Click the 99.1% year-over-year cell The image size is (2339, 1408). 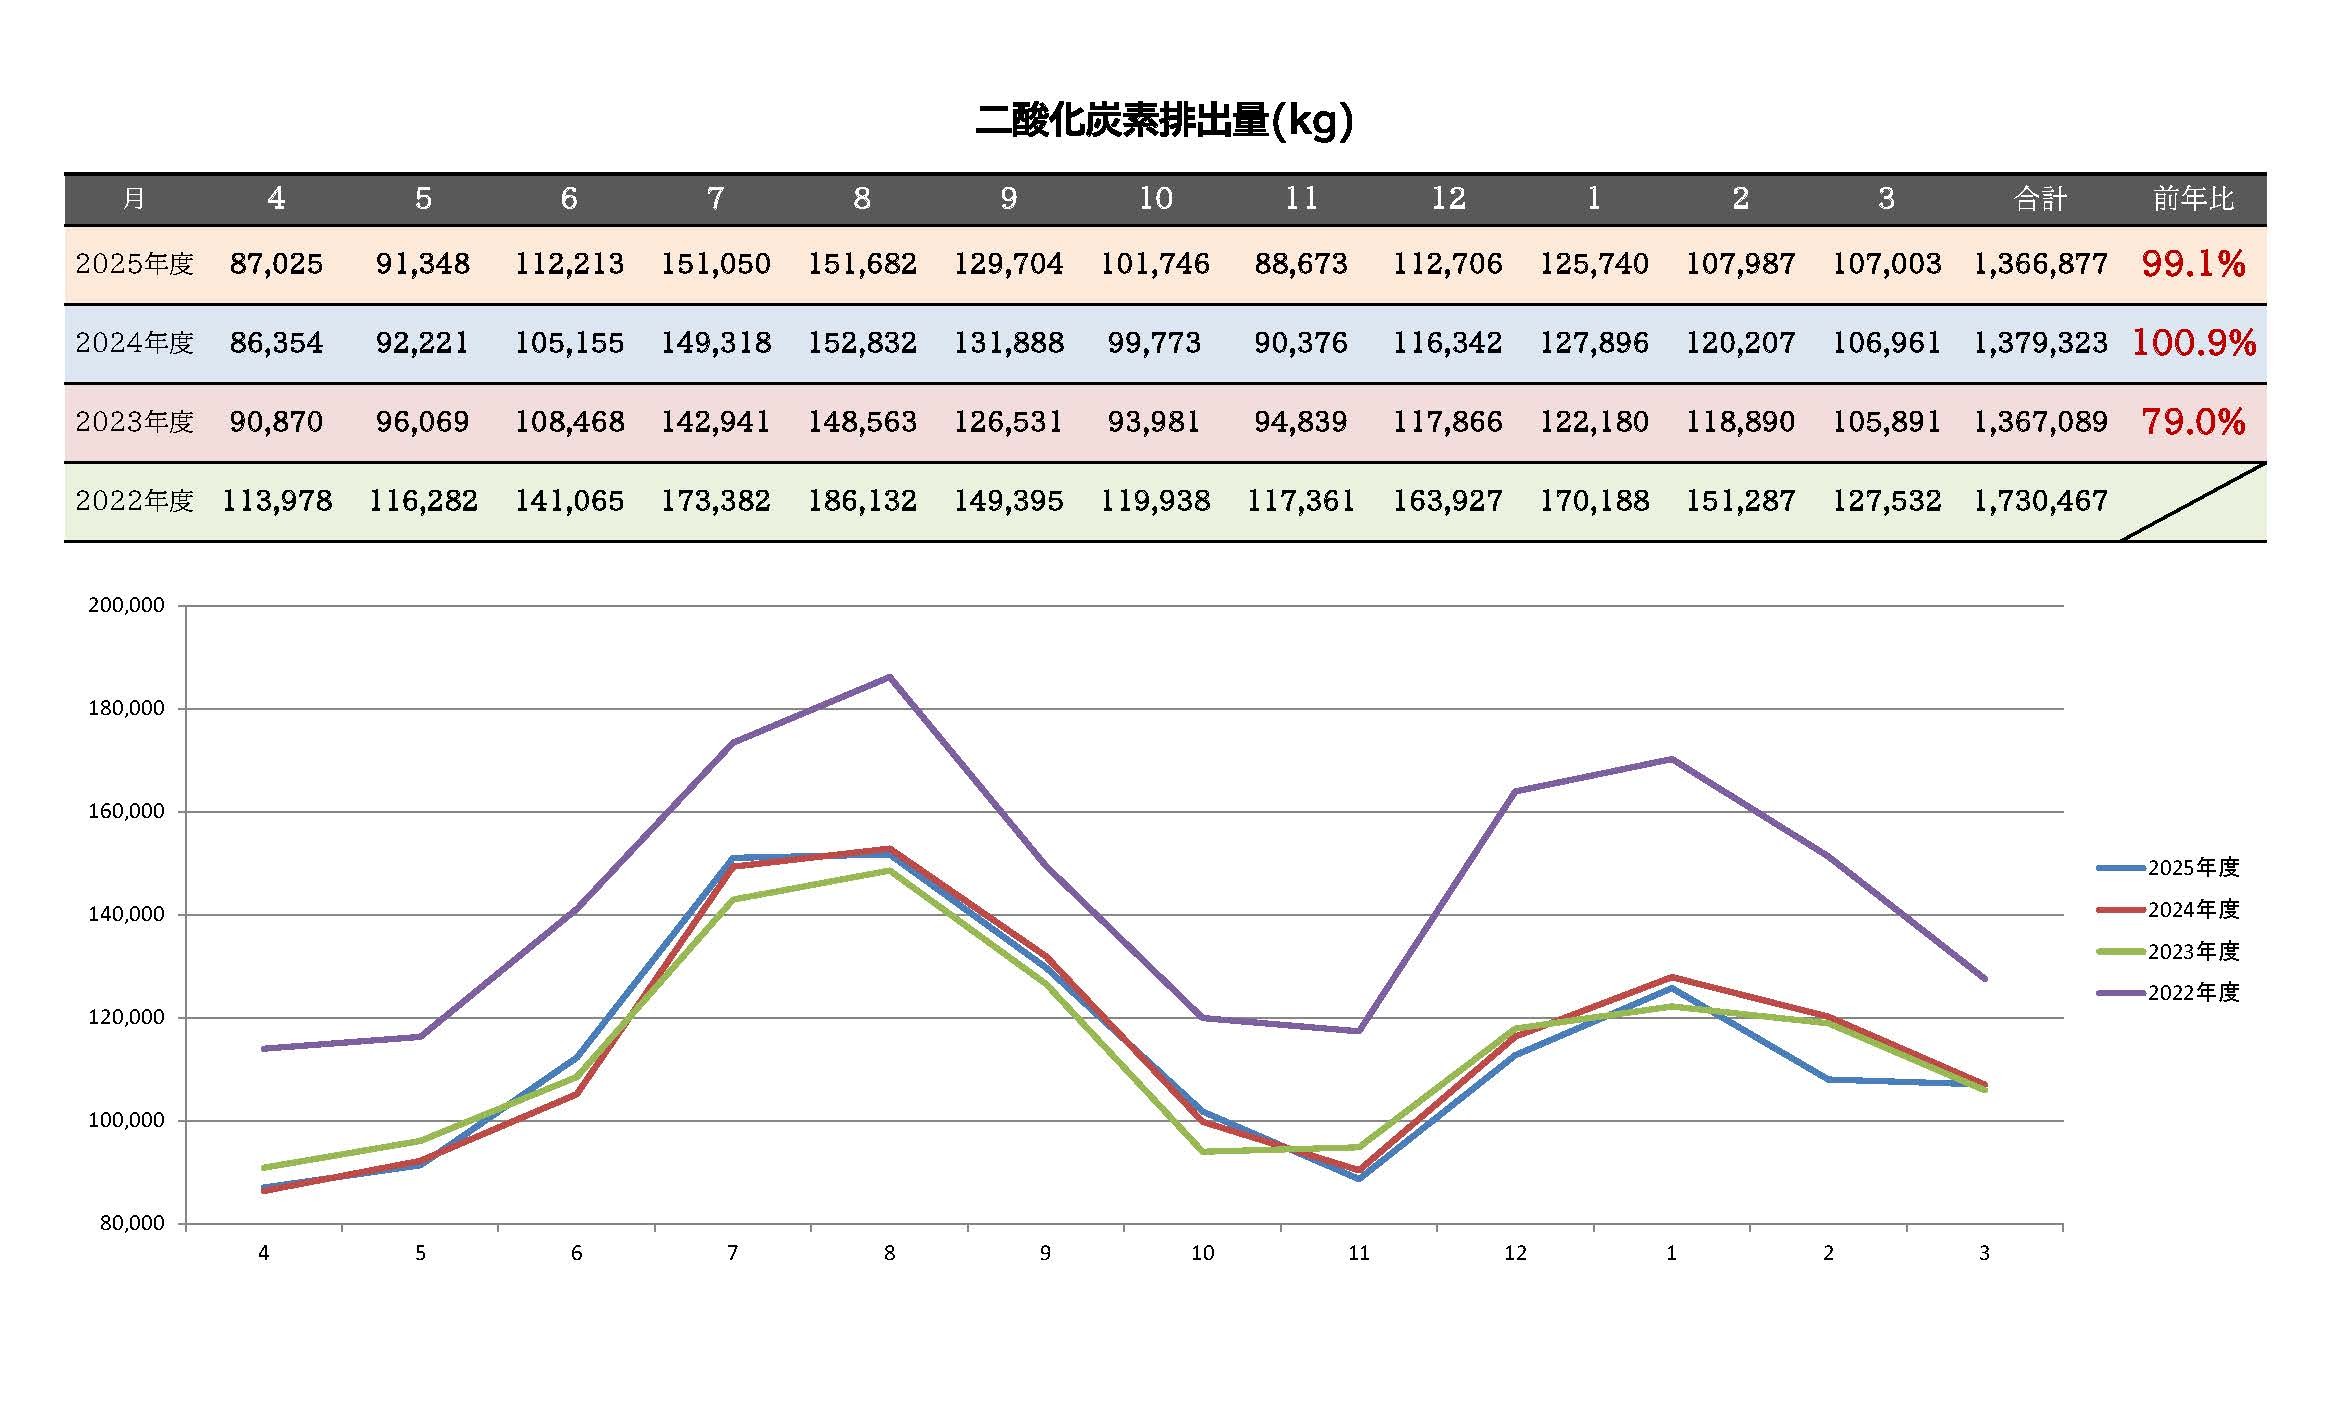click(x=2193, y=264)
